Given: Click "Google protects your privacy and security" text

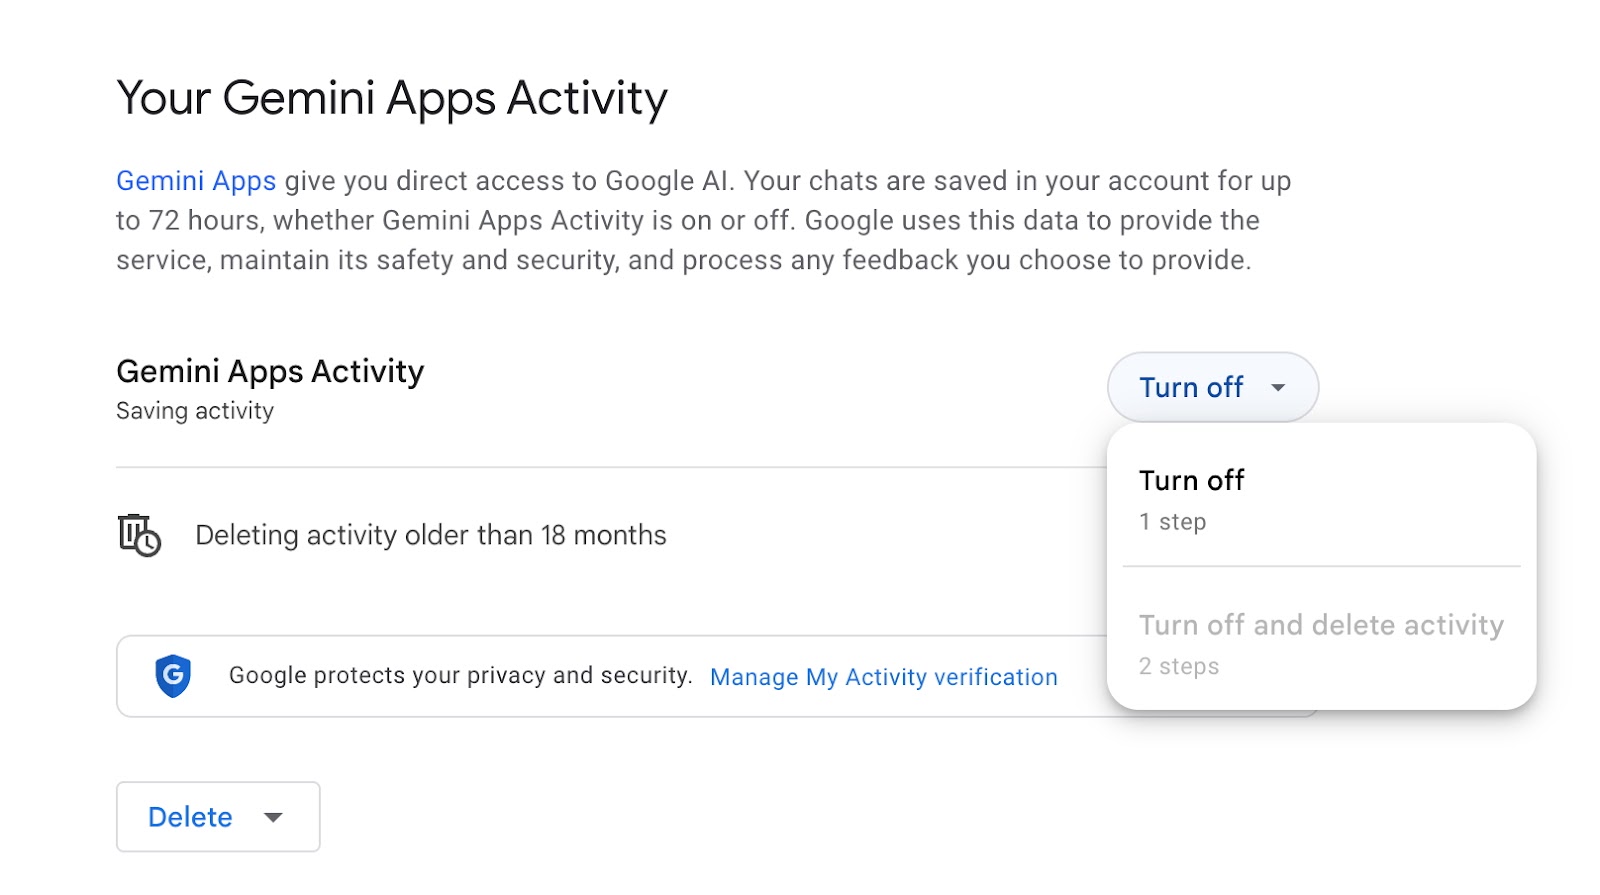Looking at the screenshot, I should click(460, 676).
